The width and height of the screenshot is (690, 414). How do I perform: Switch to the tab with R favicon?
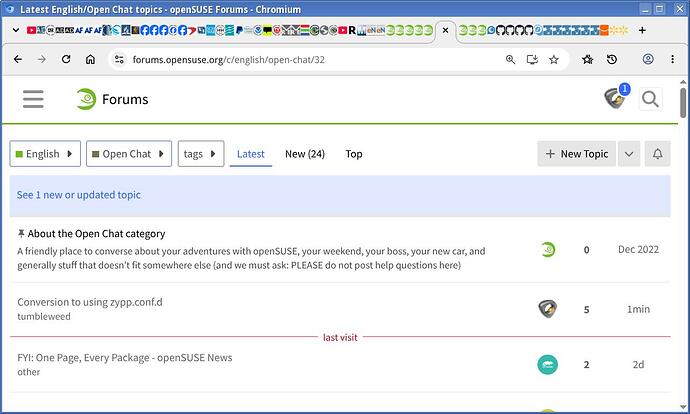pyautogui.click(x=352, y=30)
